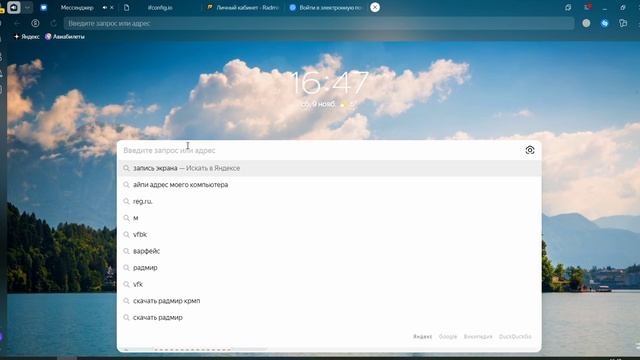Viewport: 640px width, 360px height.
Task: Click the Alice assistant icon in the tab bar
Action: pyautogui.click(x=13, y=7)
